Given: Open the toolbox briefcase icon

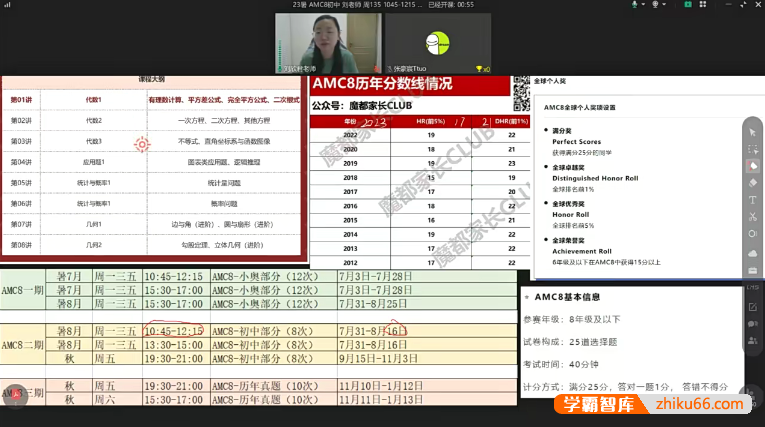Looking at the screenshot, I should [752, 270].
